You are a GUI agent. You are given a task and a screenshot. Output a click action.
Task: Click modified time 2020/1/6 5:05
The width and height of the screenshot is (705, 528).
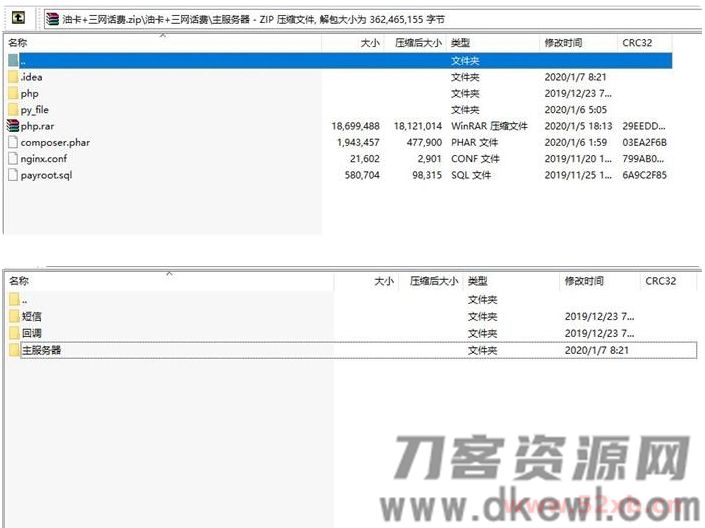click(x=576, y=110)
